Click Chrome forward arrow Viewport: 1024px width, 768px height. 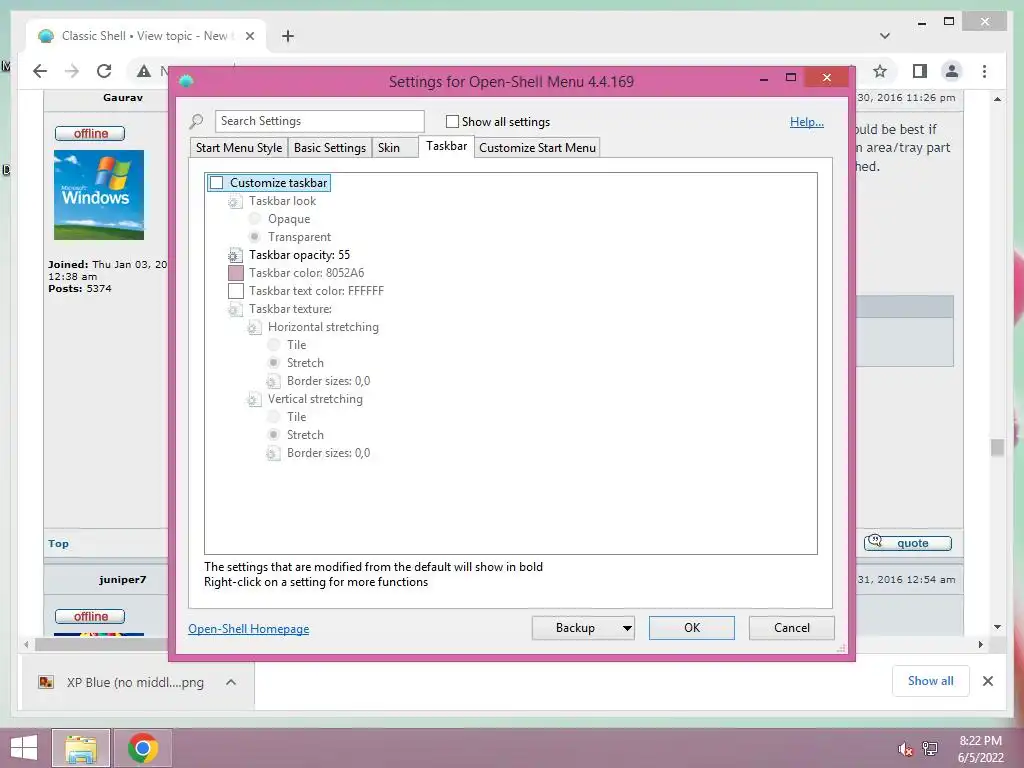72,71
